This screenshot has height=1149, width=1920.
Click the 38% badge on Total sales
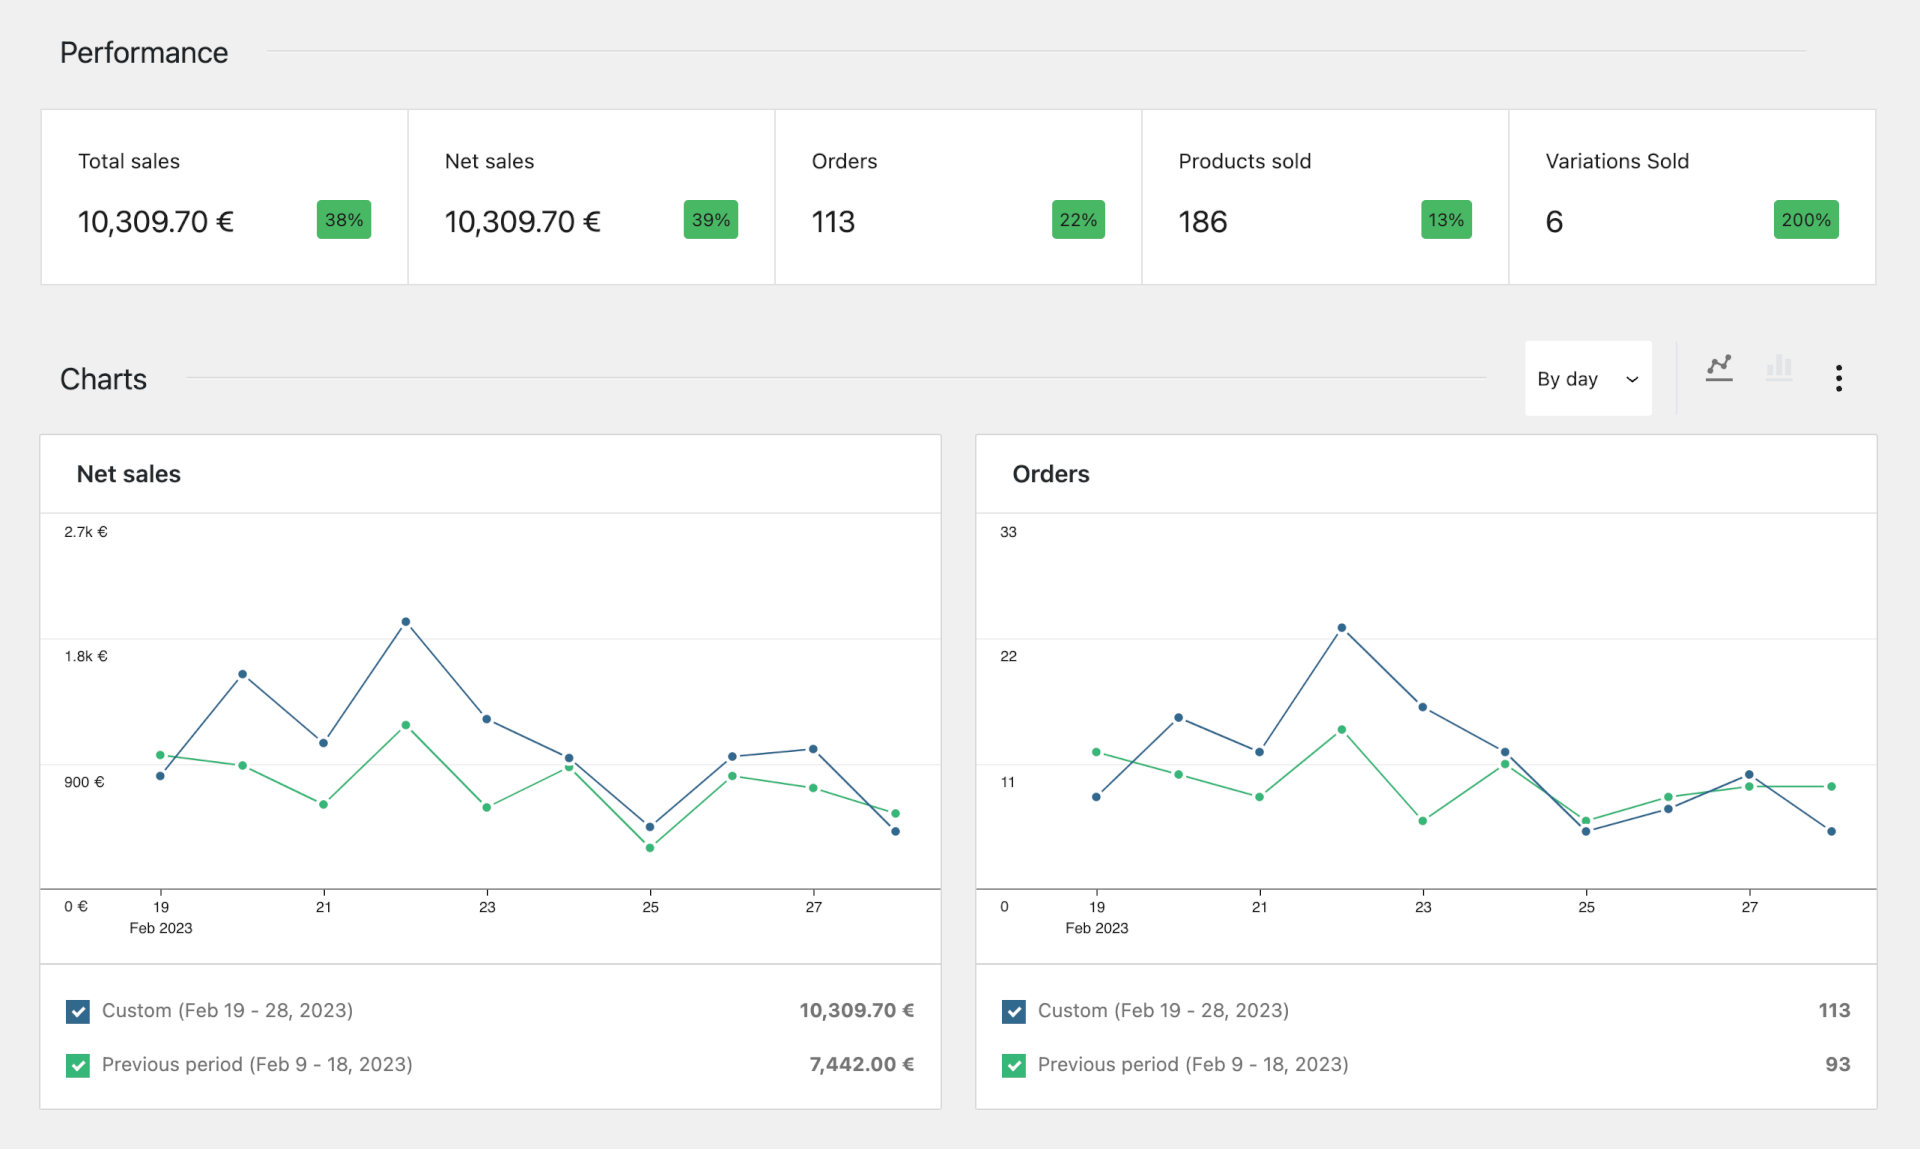[x=344, y=220]
